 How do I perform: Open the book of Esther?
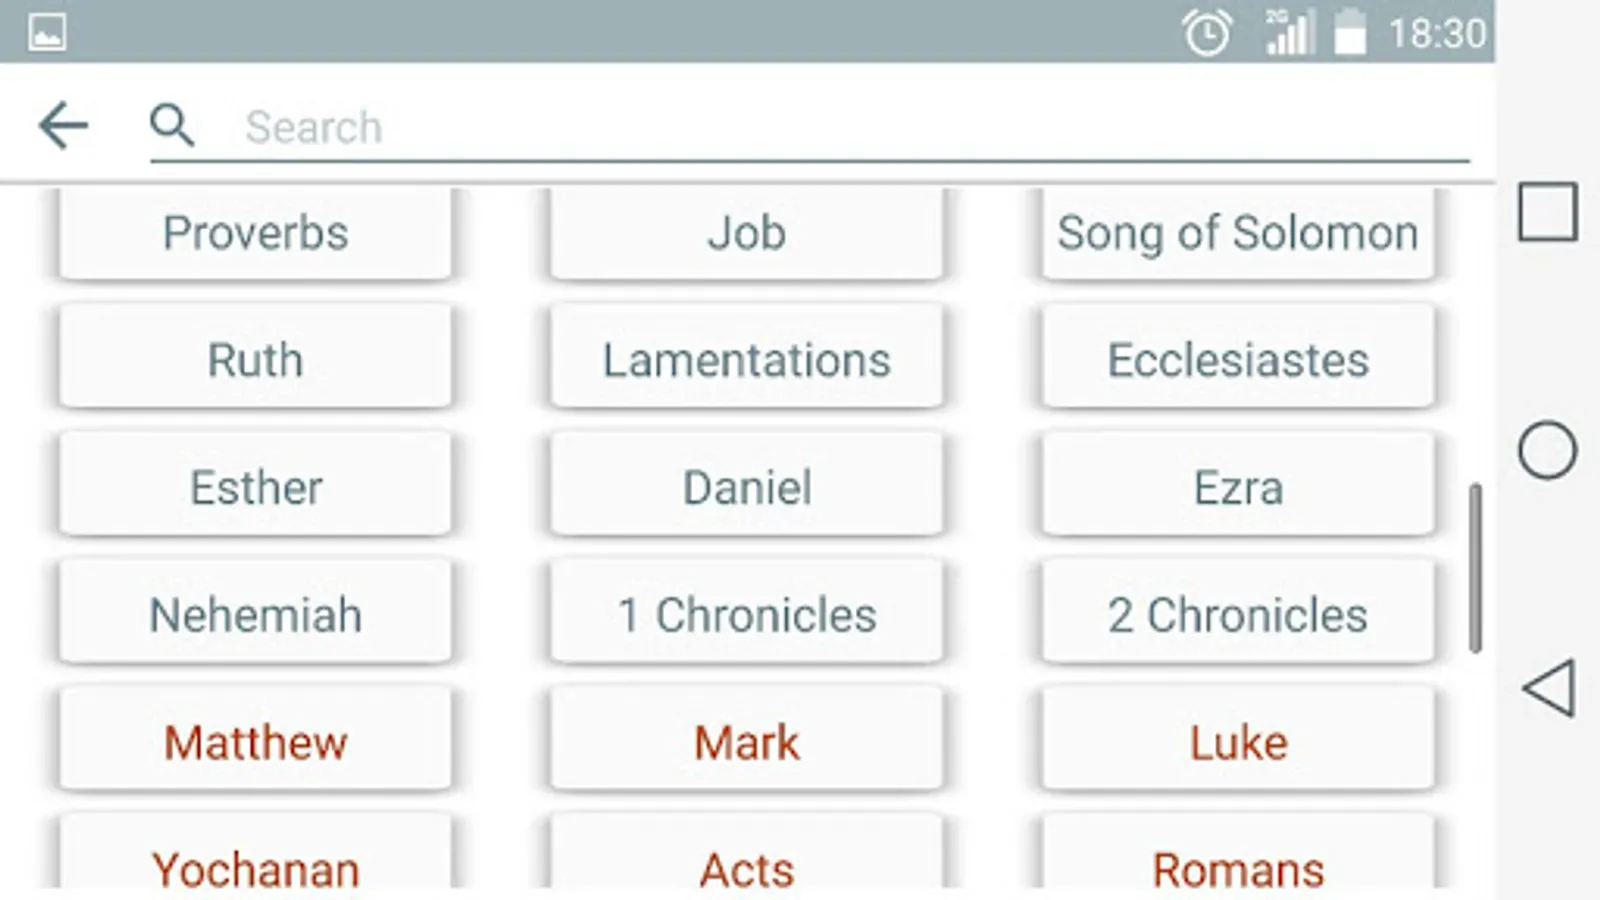point(256,487)
